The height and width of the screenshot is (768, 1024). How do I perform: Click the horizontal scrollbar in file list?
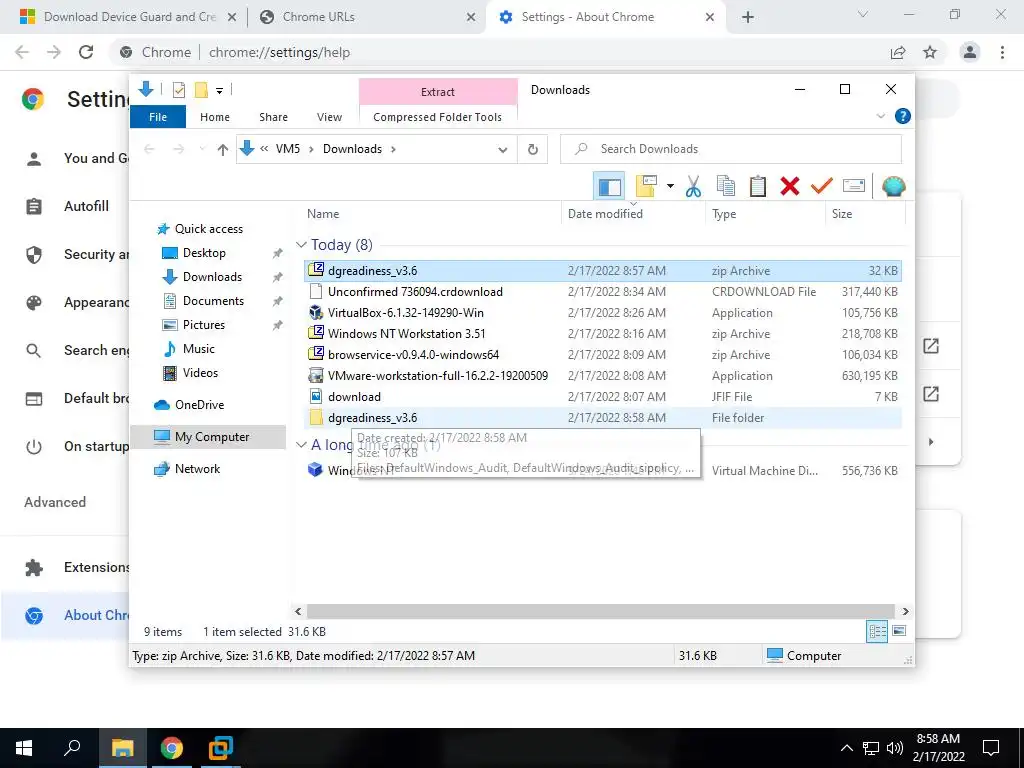pyautogui.click(x=600, y=611)
